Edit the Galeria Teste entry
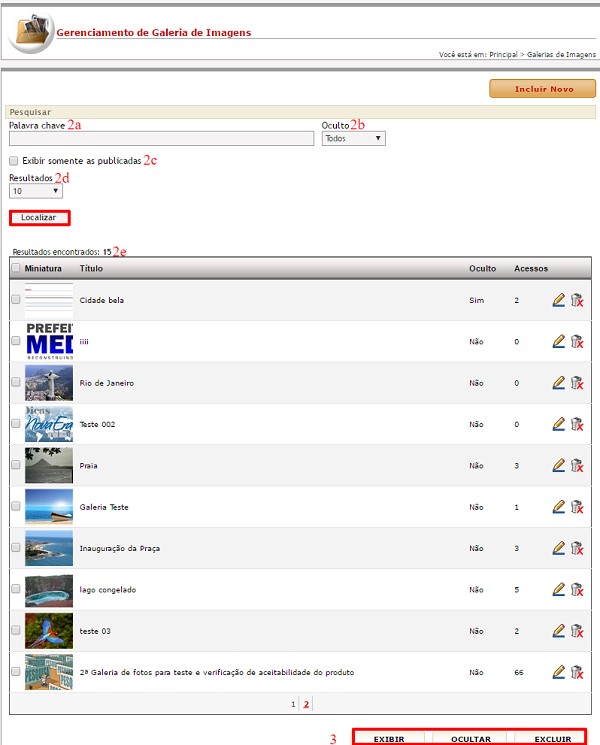 (559, 507)
